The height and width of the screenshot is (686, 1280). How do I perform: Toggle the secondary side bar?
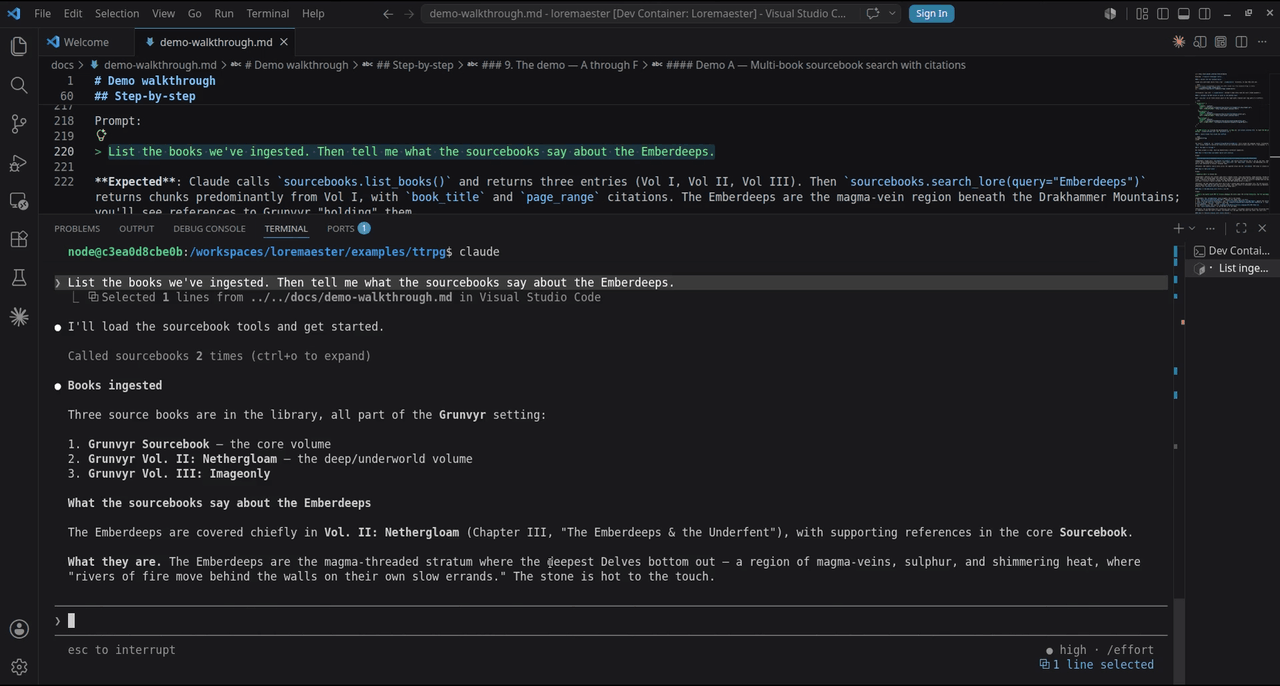1205,13
